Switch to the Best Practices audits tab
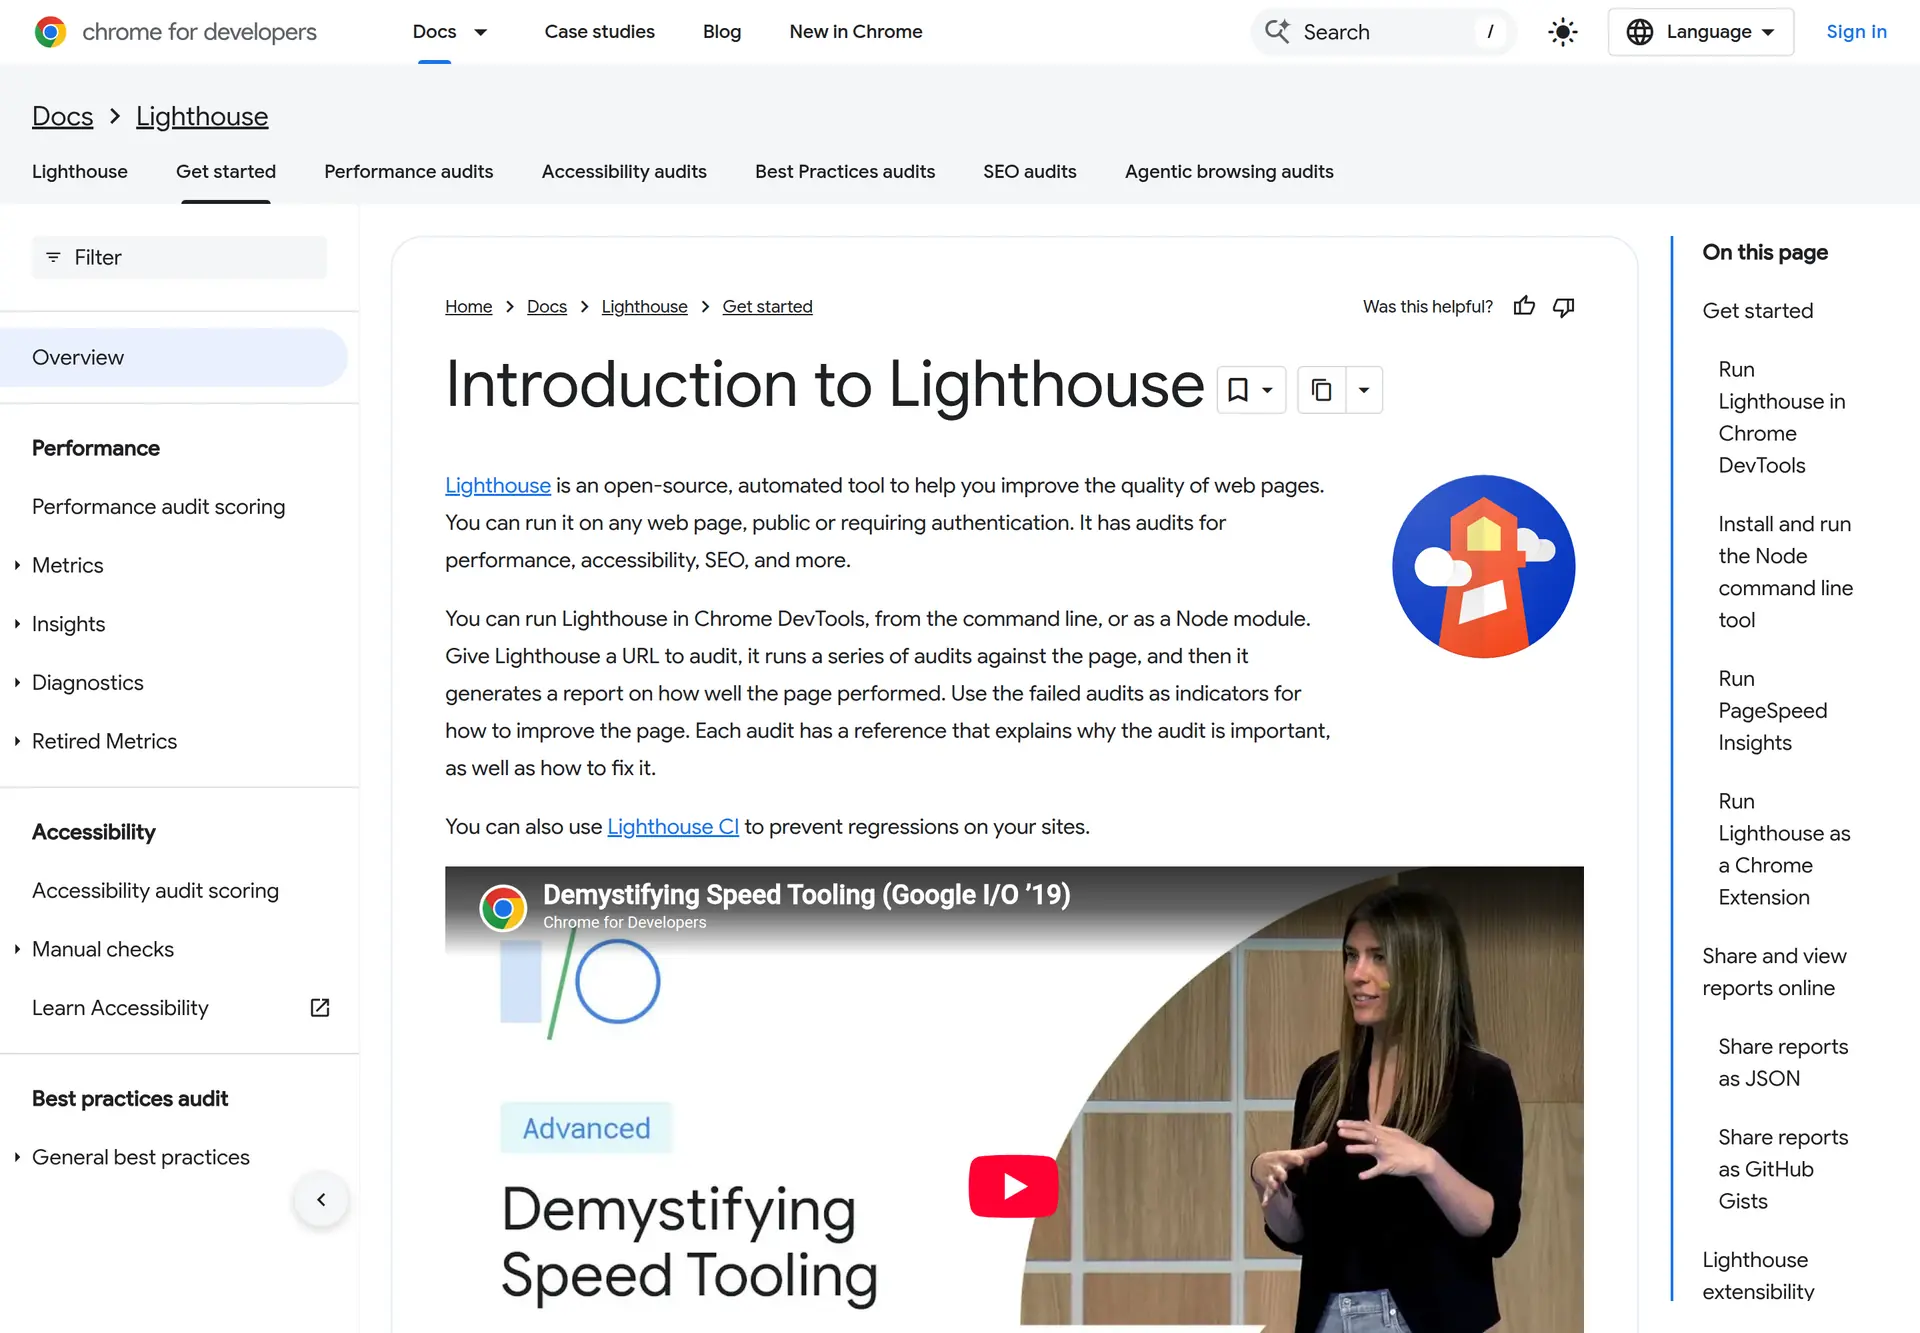Screen dimensions: 1920x1333 pos(845,172)
